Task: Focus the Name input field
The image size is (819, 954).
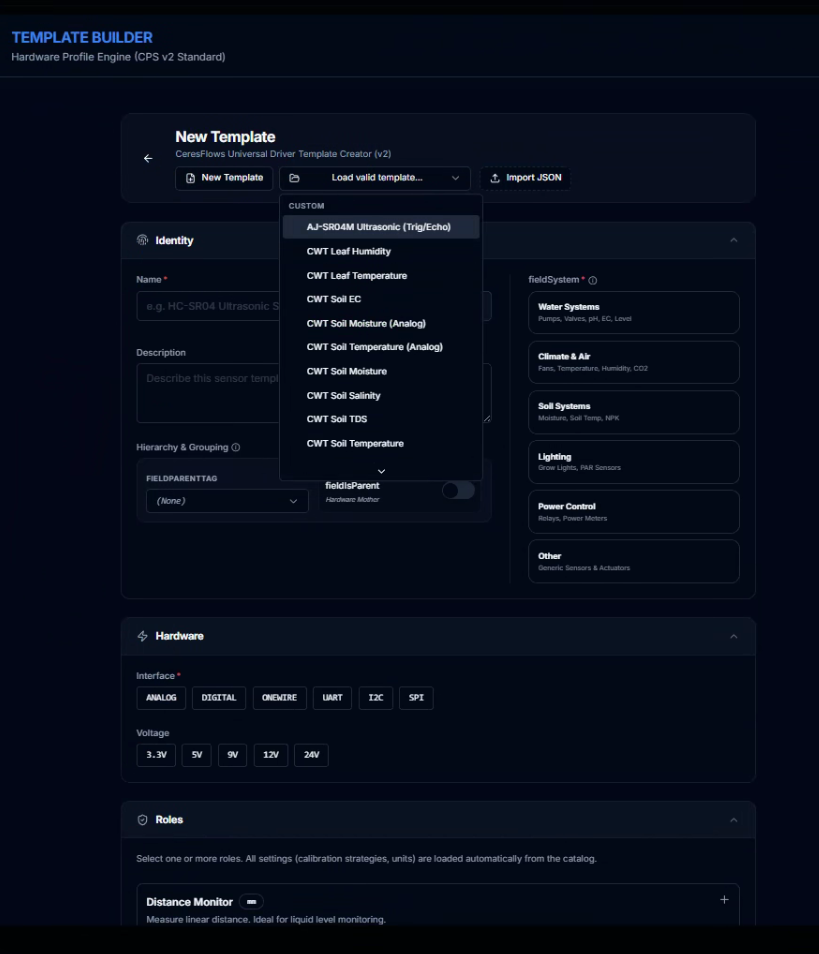Action: point(314,306)
